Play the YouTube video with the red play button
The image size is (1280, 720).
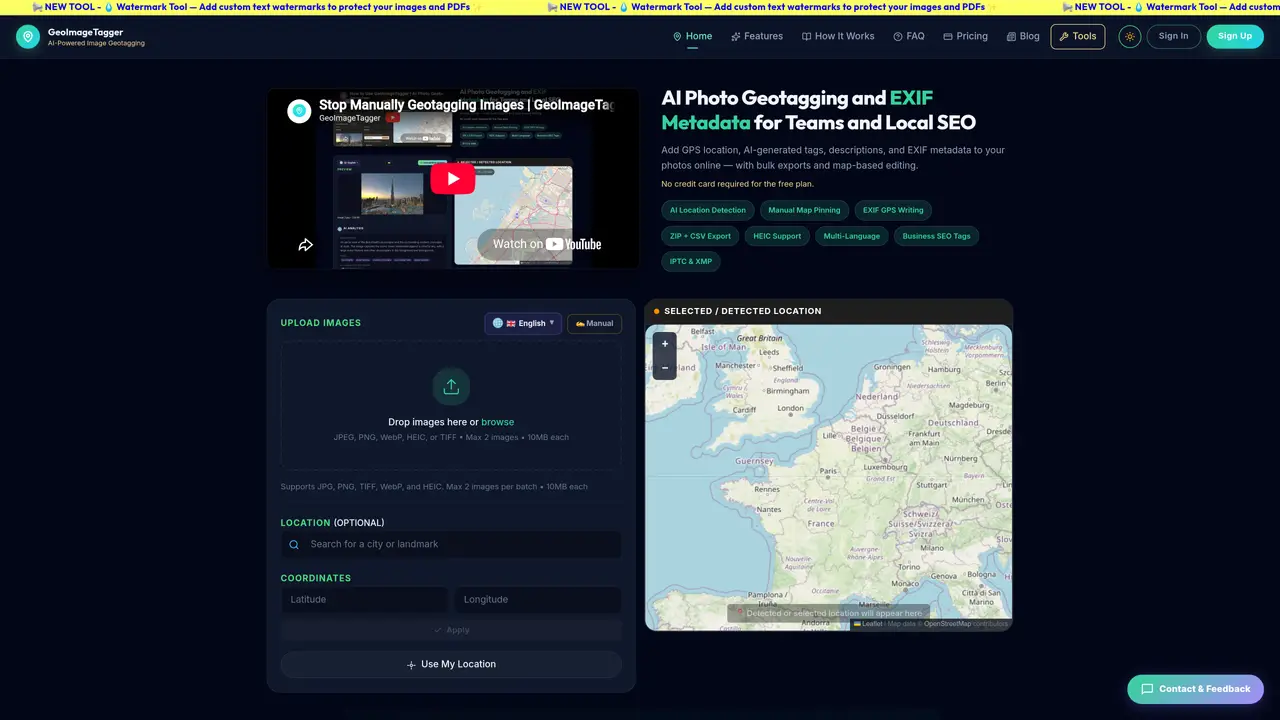(453, 178)
